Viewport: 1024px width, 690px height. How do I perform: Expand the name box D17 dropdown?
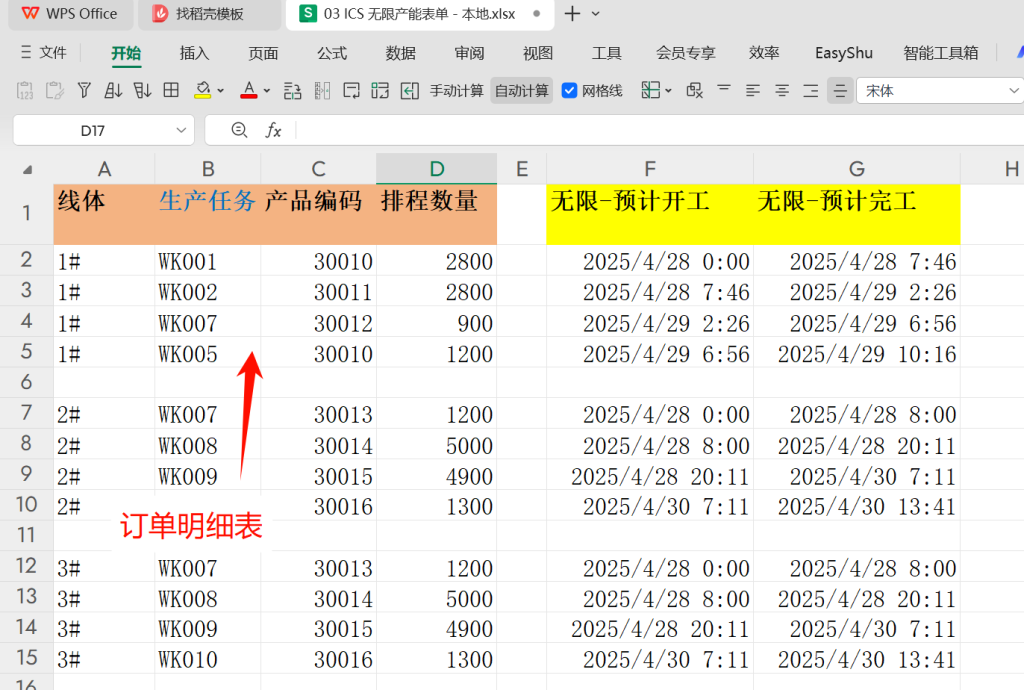[x=181, y=131]
